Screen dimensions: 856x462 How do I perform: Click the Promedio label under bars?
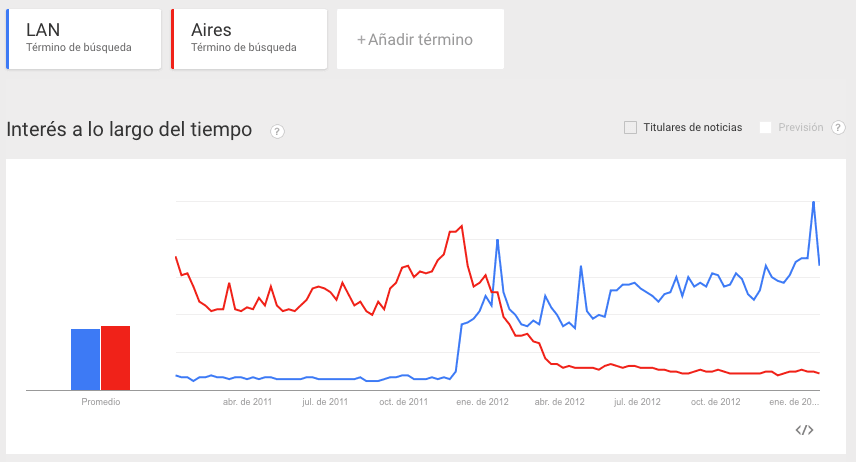(x=100, y=402)
